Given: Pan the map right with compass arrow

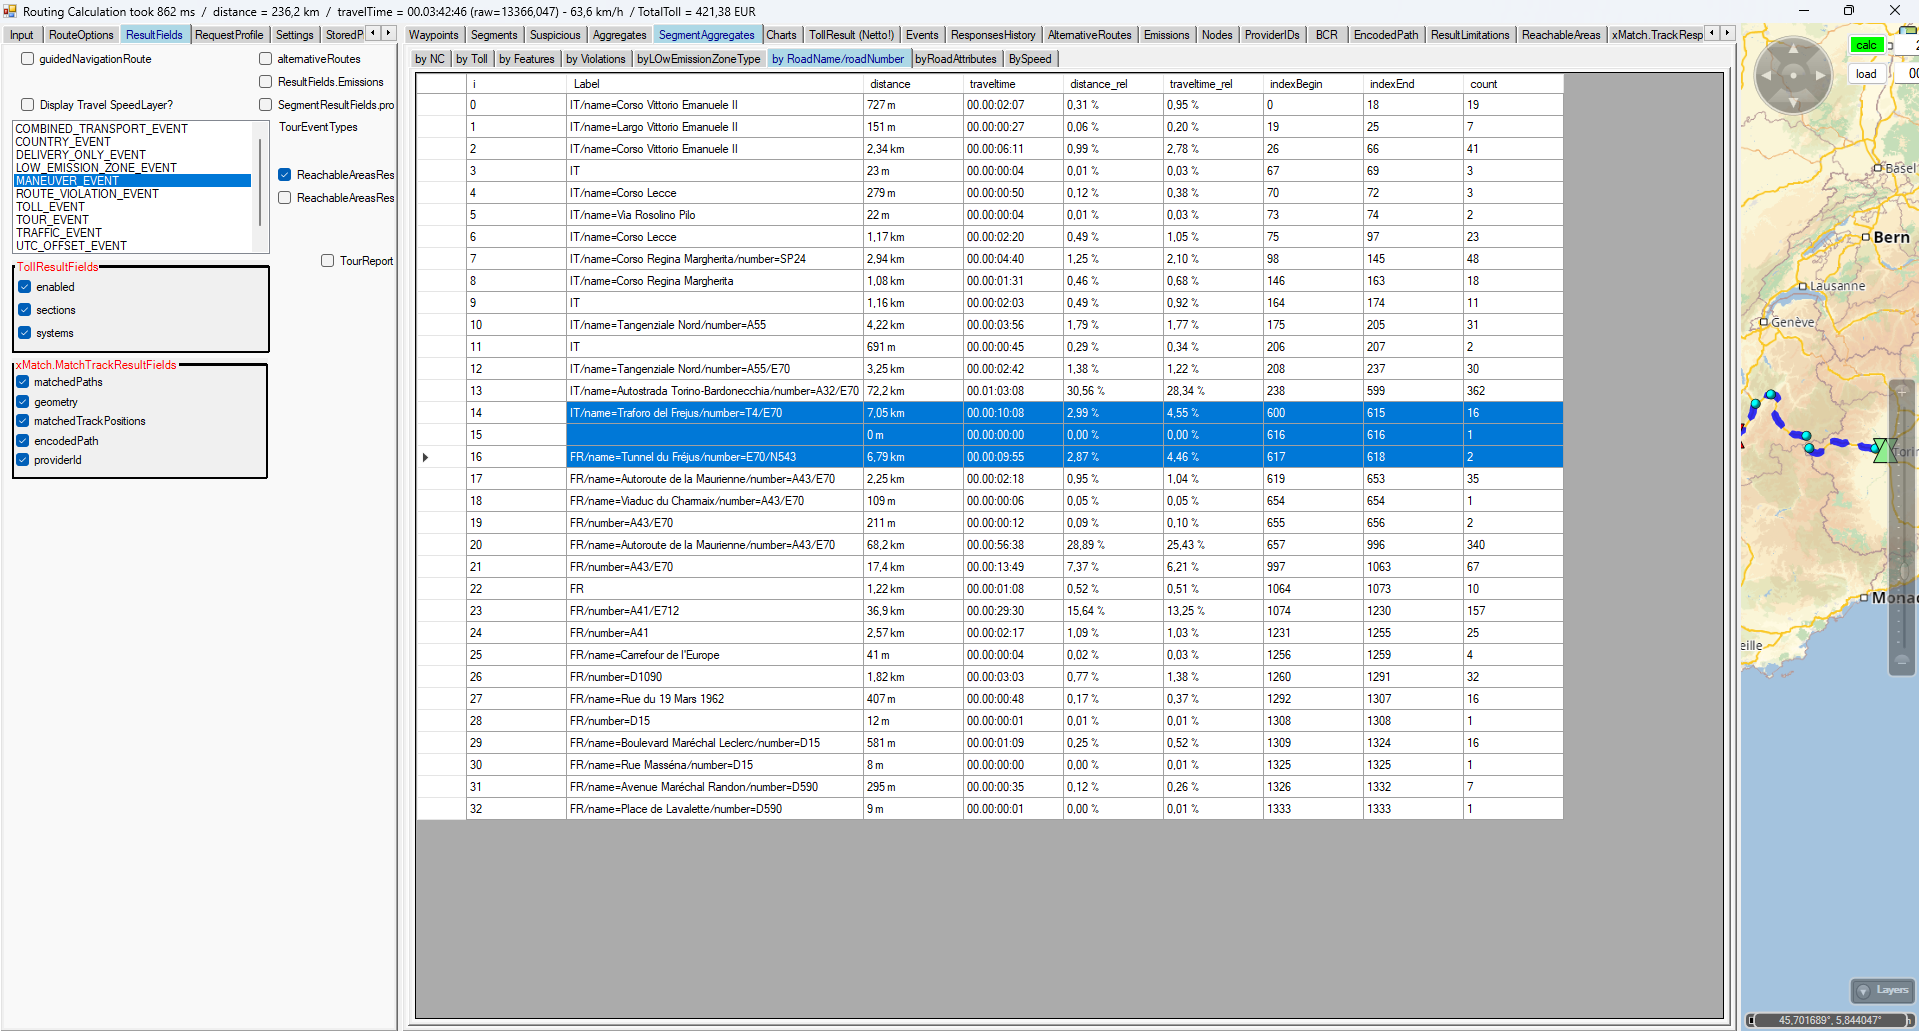Looking at the screenshot, I should 1819,75.
